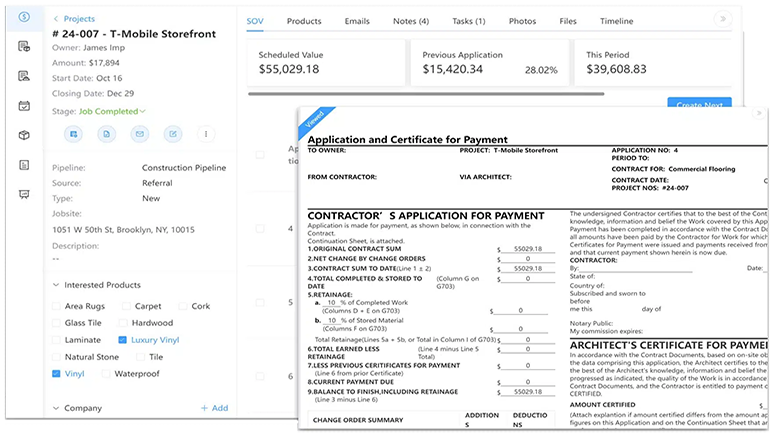Click the chat bubble icon in sidebar

point(23,194)
